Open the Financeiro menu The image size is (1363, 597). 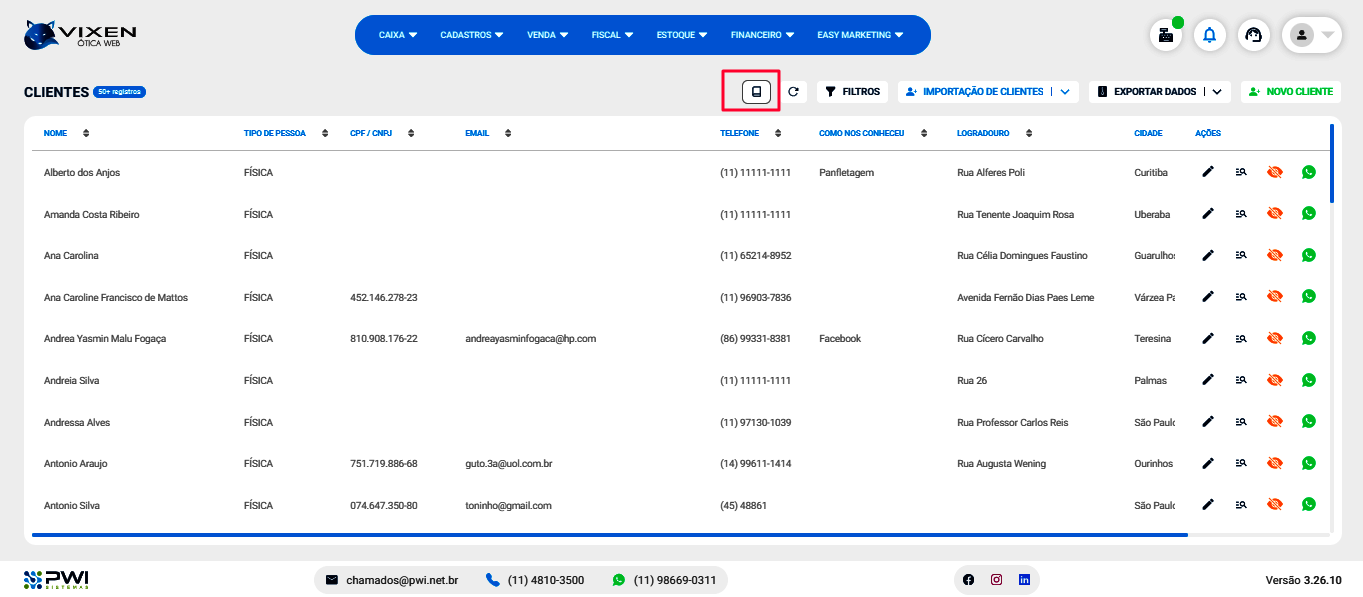tap(762, 35)
